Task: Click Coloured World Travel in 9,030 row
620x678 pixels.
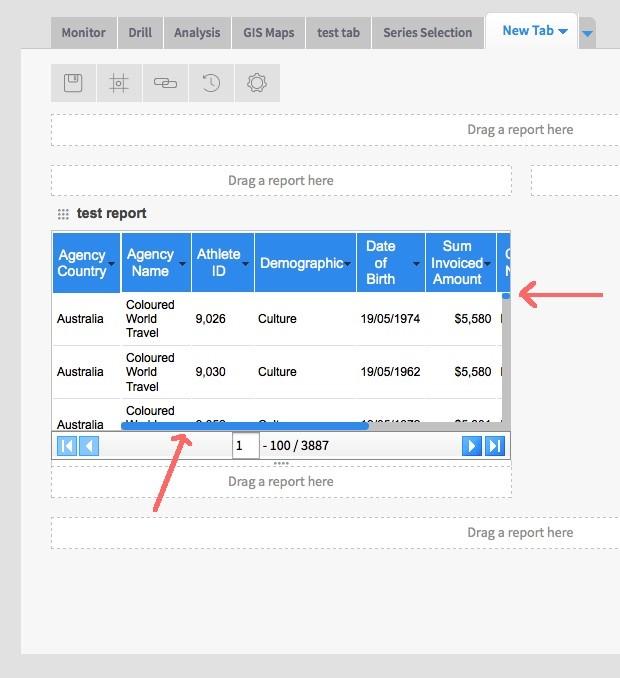Action: click(150, 372)
